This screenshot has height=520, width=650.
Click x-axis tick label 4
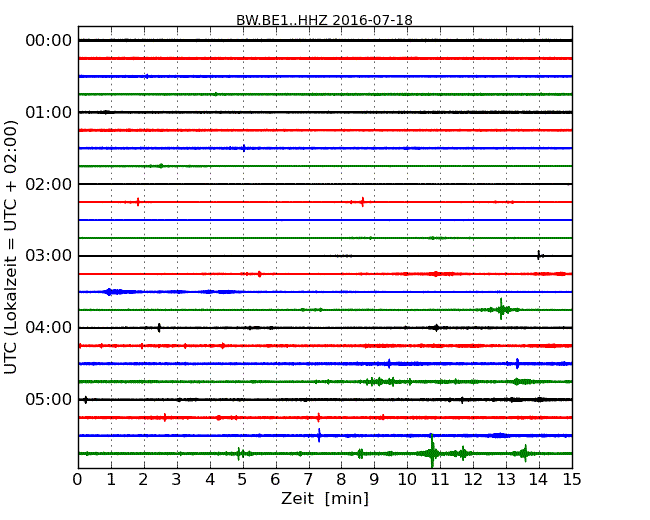click(x=210, y=479)
